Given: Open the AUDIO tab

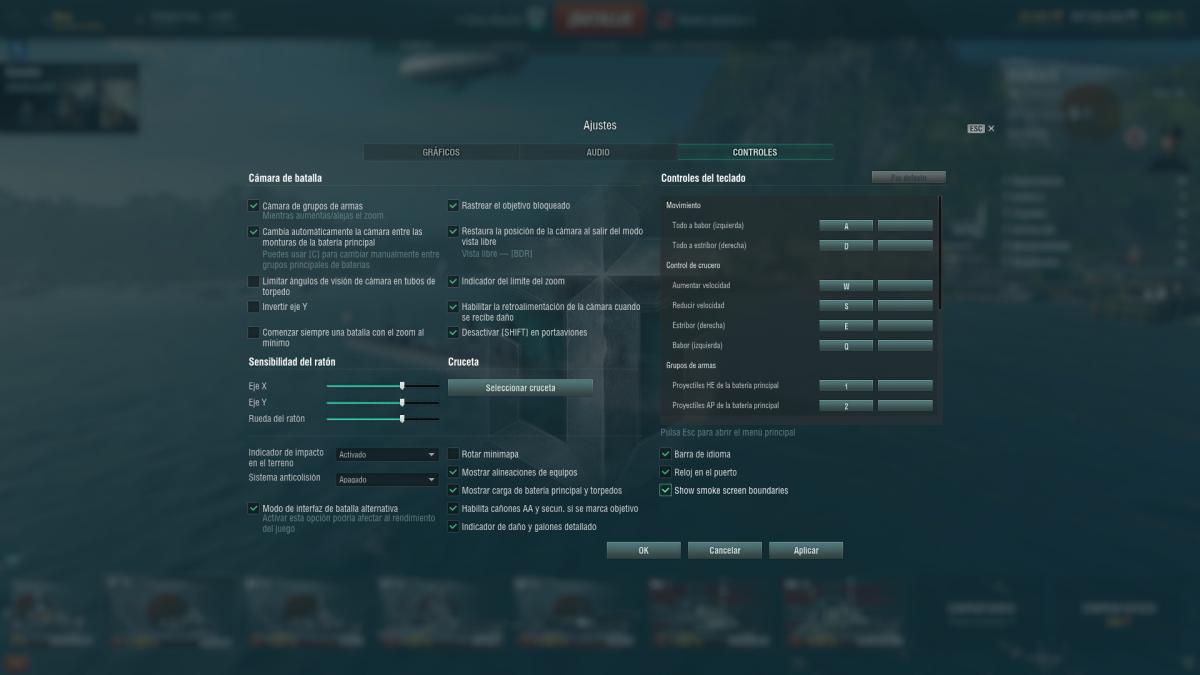Looking at the screenshot, I should pos(598,152).
